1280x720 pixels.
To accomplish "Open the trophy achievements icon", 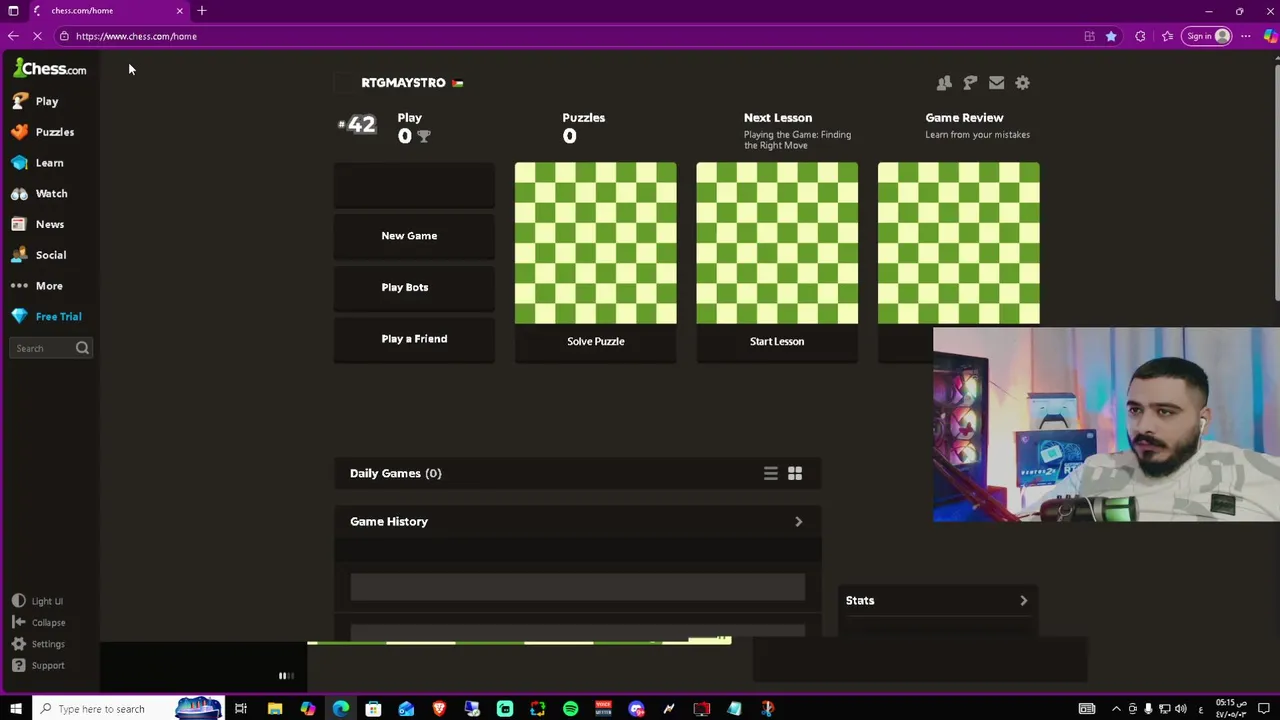I will 970,83.
